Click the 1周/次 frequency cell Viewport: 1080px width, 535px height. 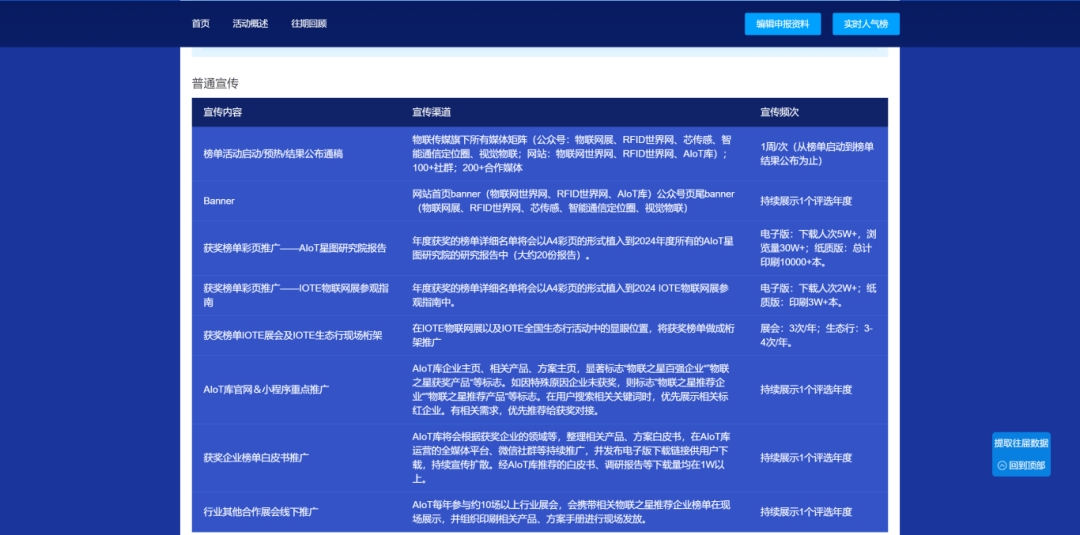click(817, 154)
